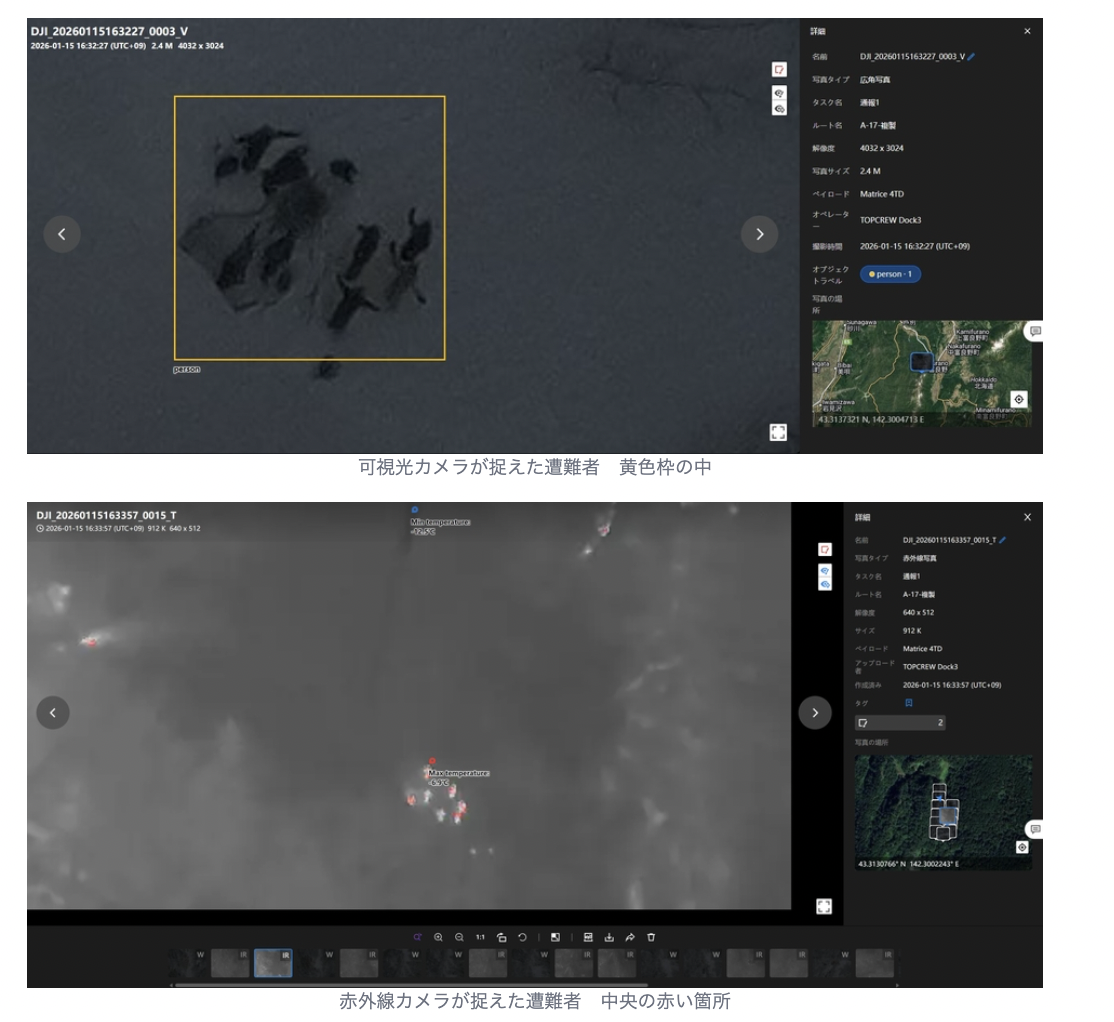
Task: Click the download icon in bottom toolbar
Action: (x=609, y=937)
